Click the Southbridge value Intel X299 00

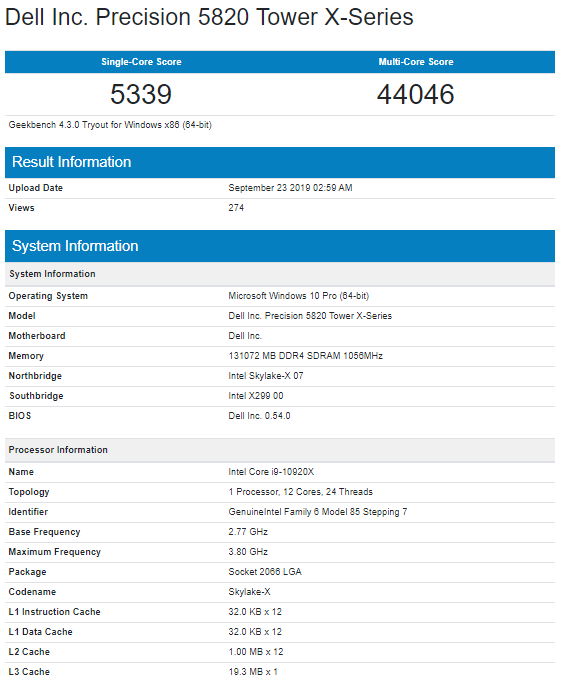pyautogui.click(x=256, y=396)
